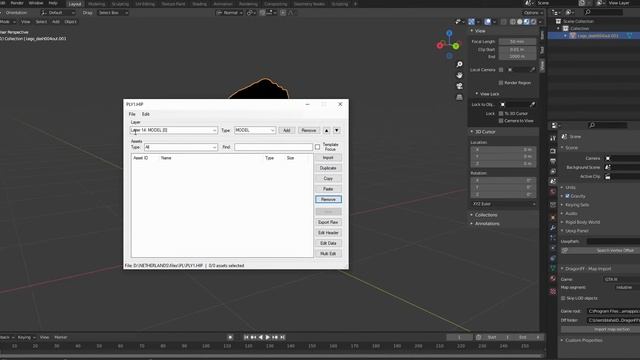Click eyedropper beside Lock to Object field

(532, 104)
